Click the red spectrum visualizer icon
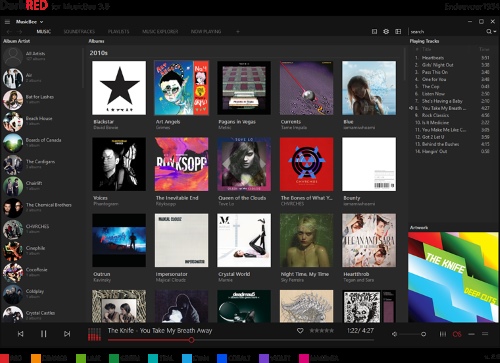 click(94, 334)
